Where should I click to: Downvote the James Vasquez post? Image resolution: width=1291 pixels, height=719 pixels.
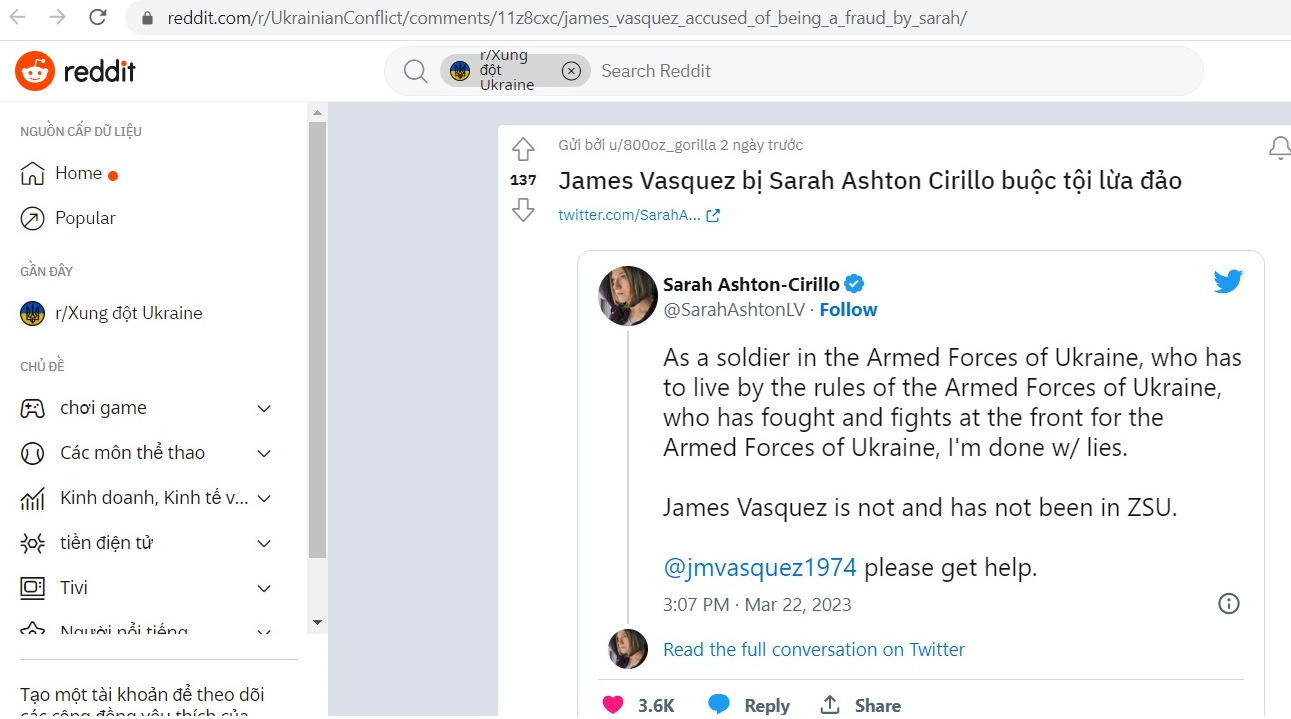click(x=523, y=210)
